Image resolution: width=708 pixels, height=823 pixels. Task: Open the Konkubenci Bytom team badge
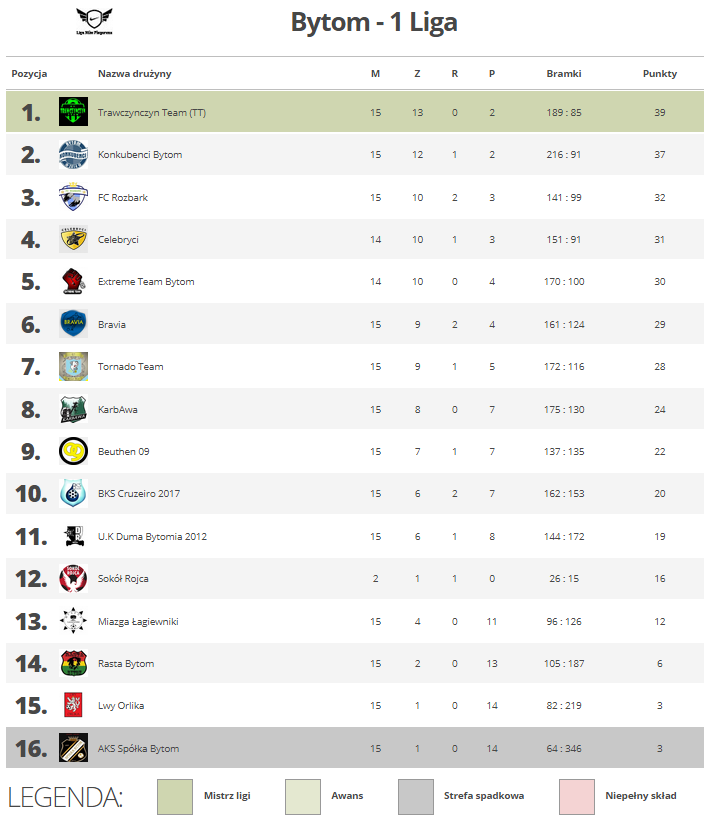[x=73, y=154]
